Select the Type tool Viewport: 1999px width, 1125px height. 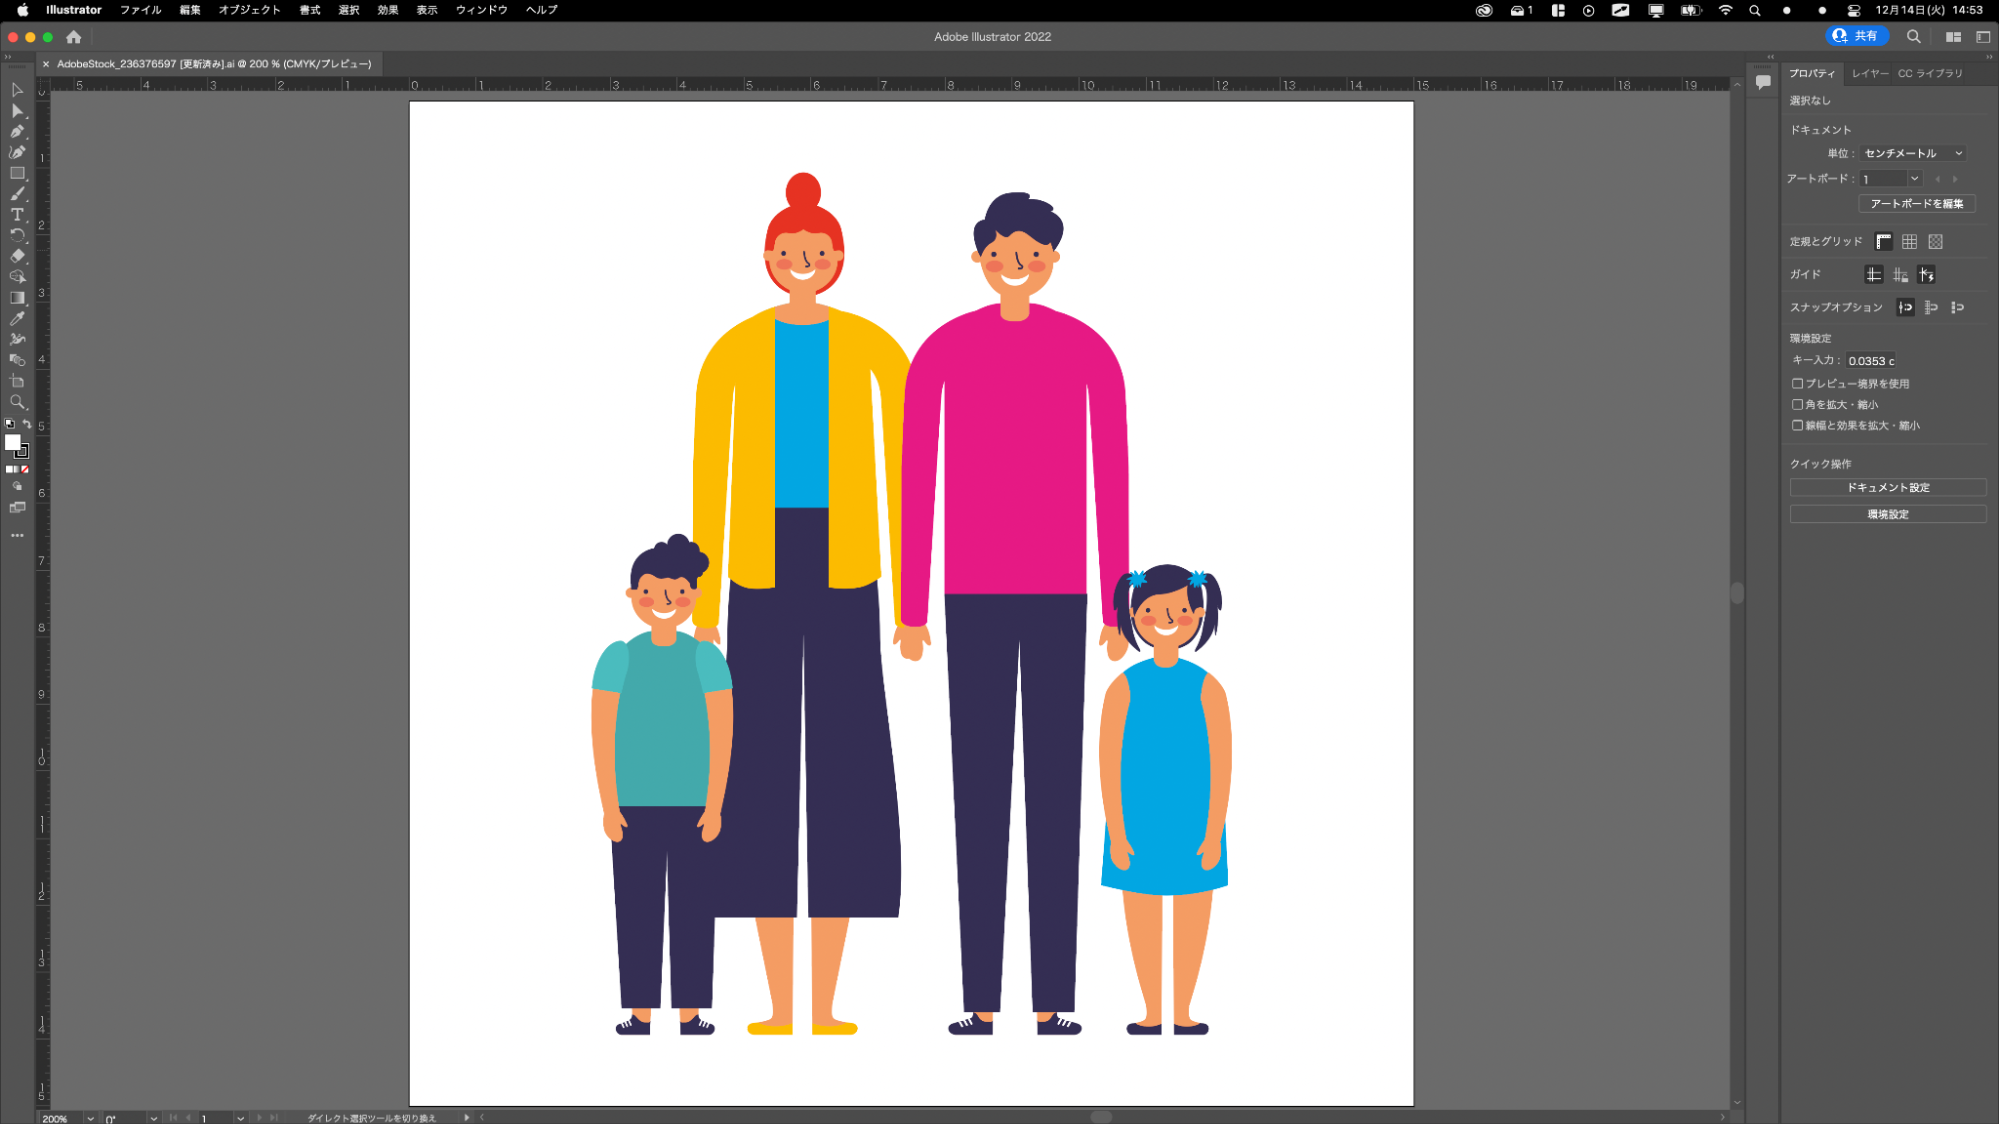(17, 214)
